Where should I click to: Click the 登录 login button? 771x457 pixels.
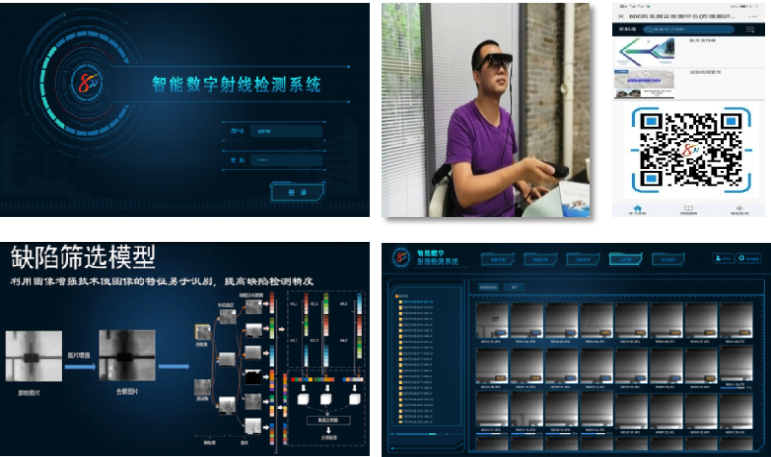click(297, 192)
